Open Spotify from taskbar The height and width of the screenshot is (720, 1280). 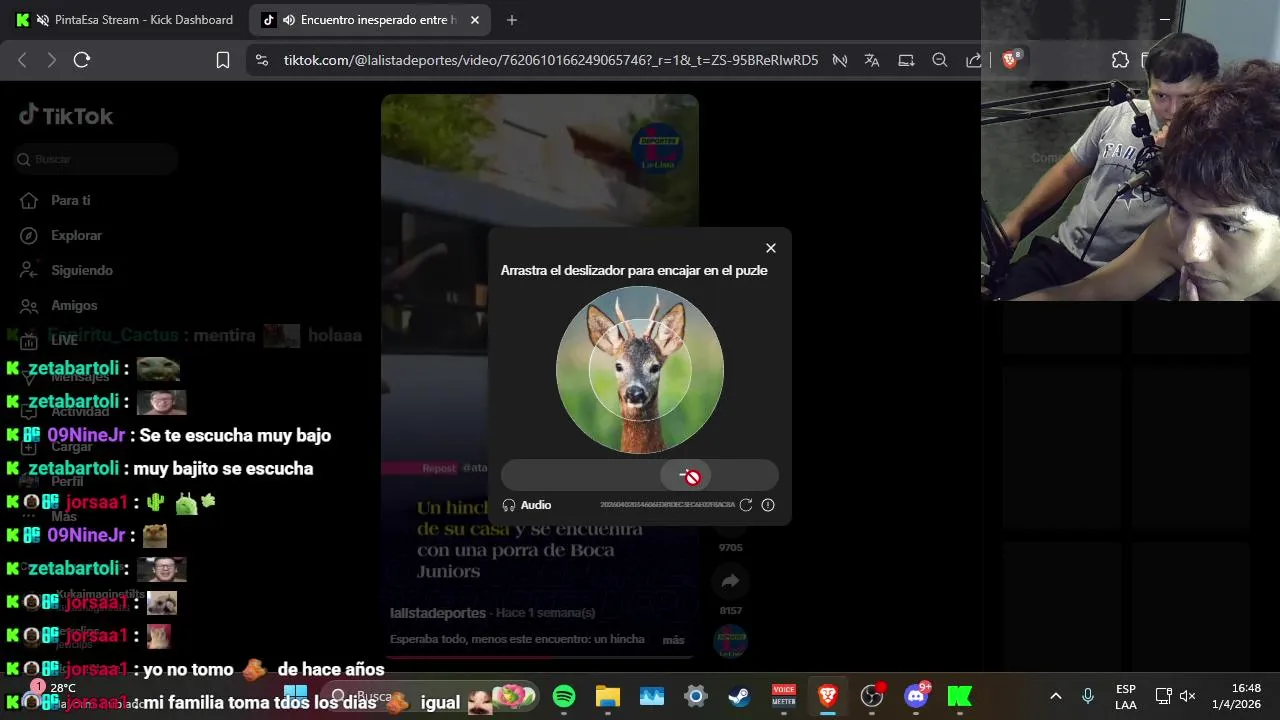[564, 696]
